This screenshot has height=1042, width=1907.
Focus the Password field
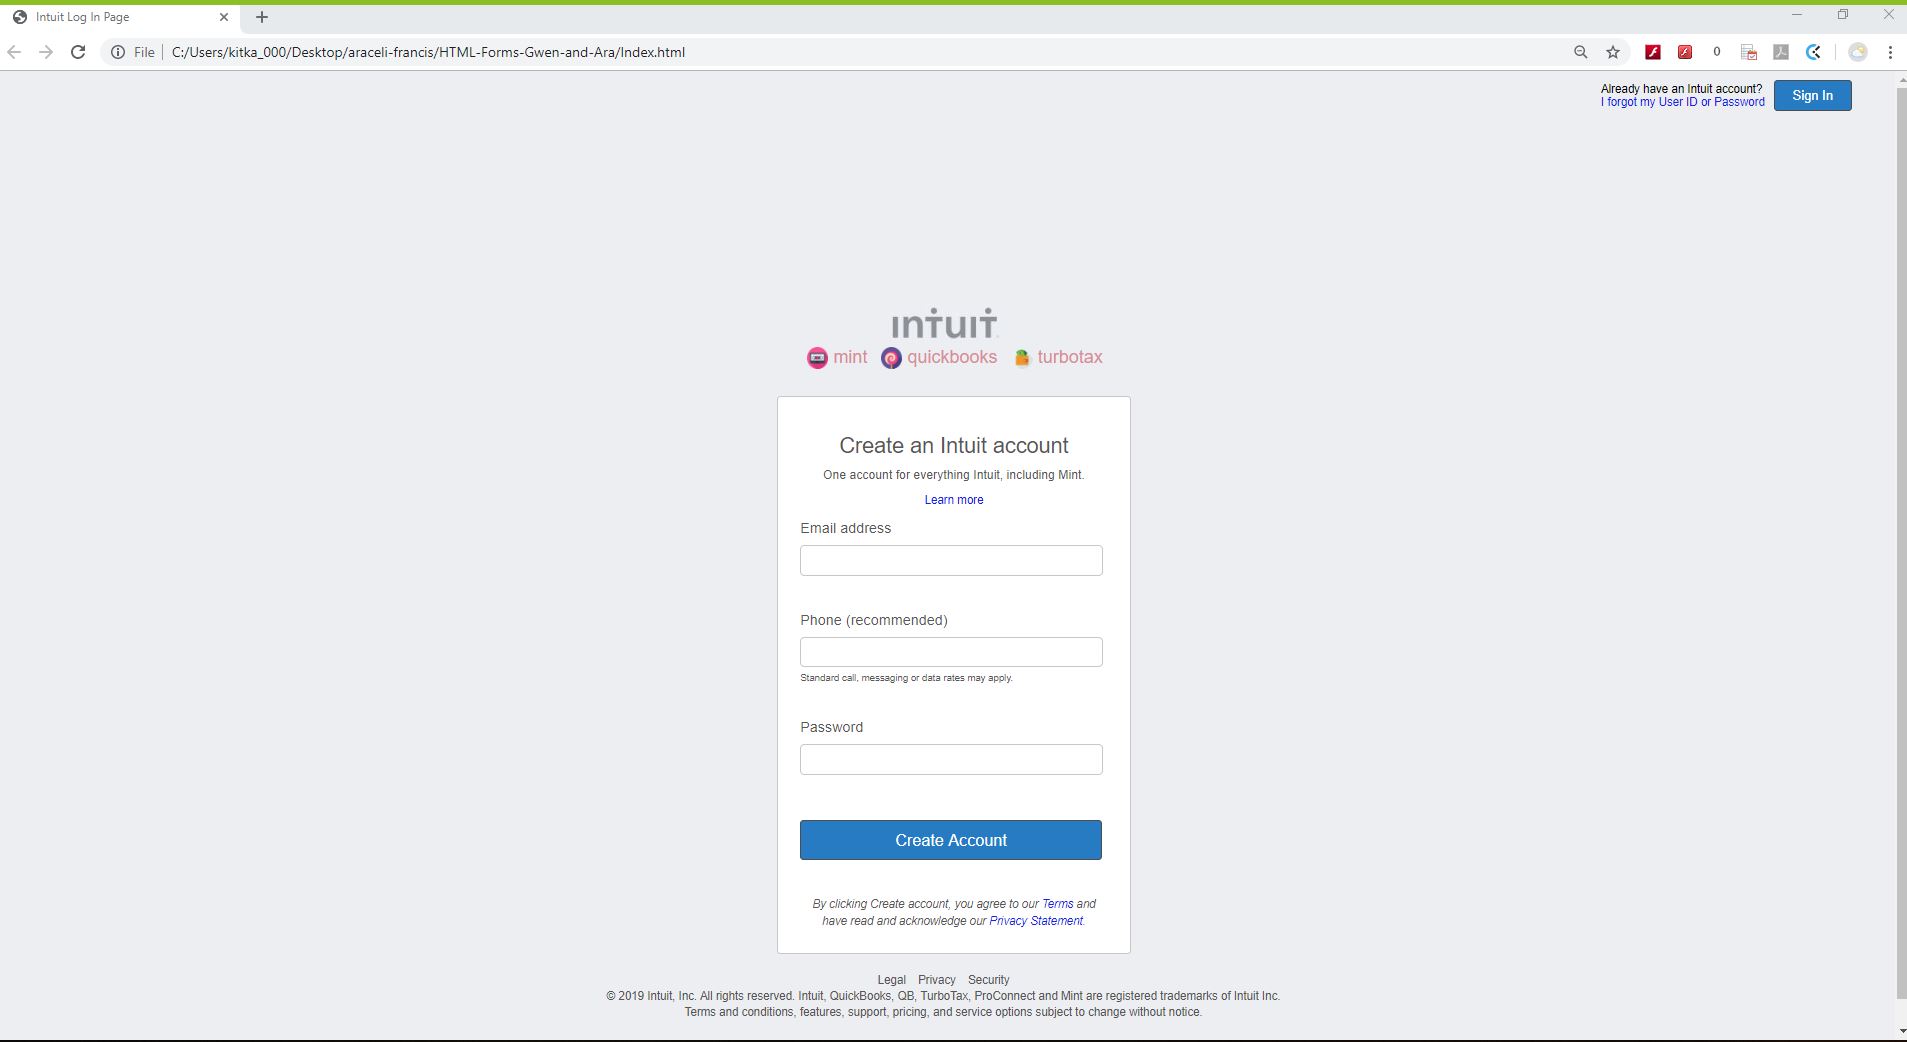[x=951, y=759]
